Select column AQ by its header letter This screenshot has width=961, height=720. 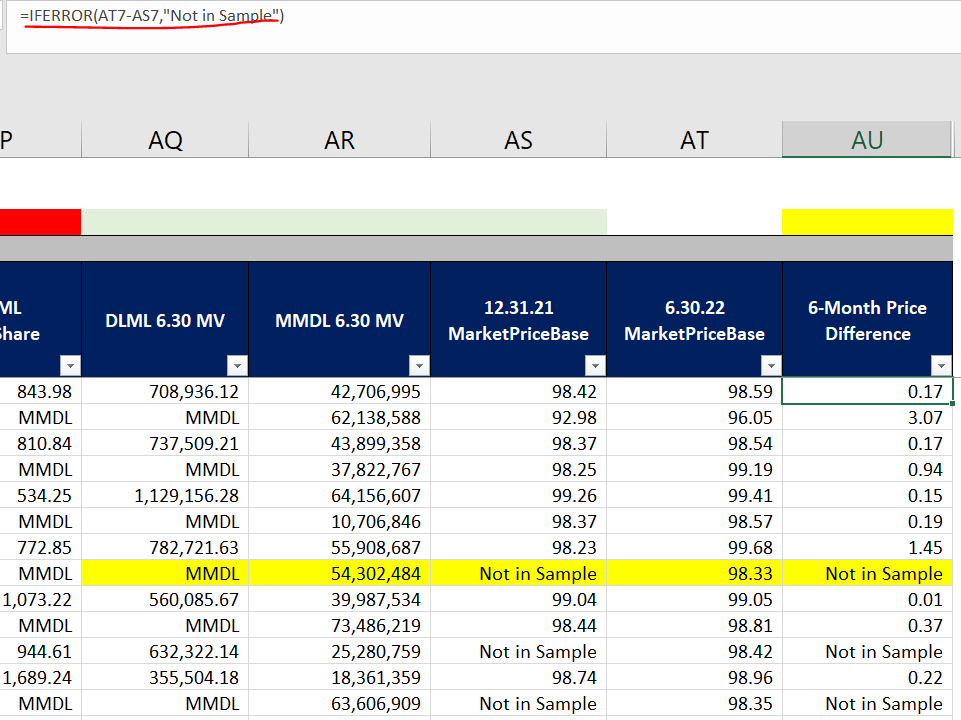(x=164, y=140)
